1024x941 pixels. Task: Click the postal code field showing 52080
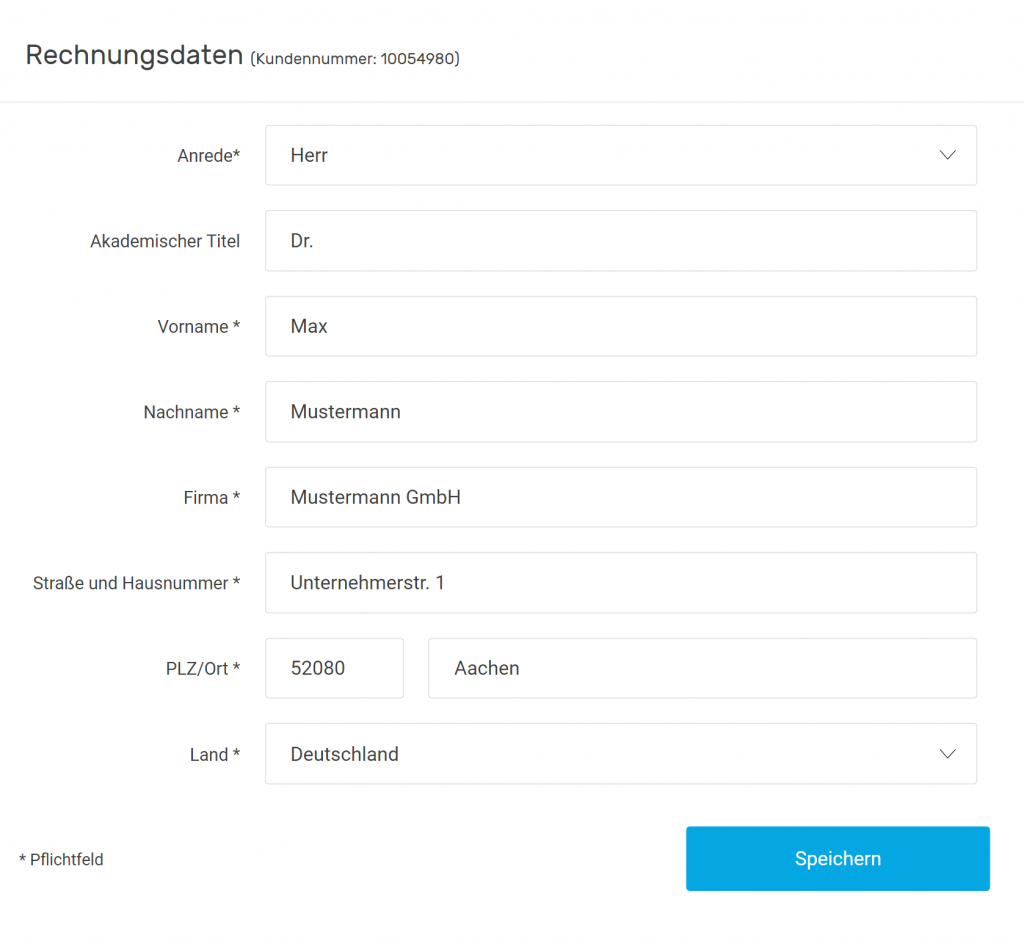pos(334,668)
